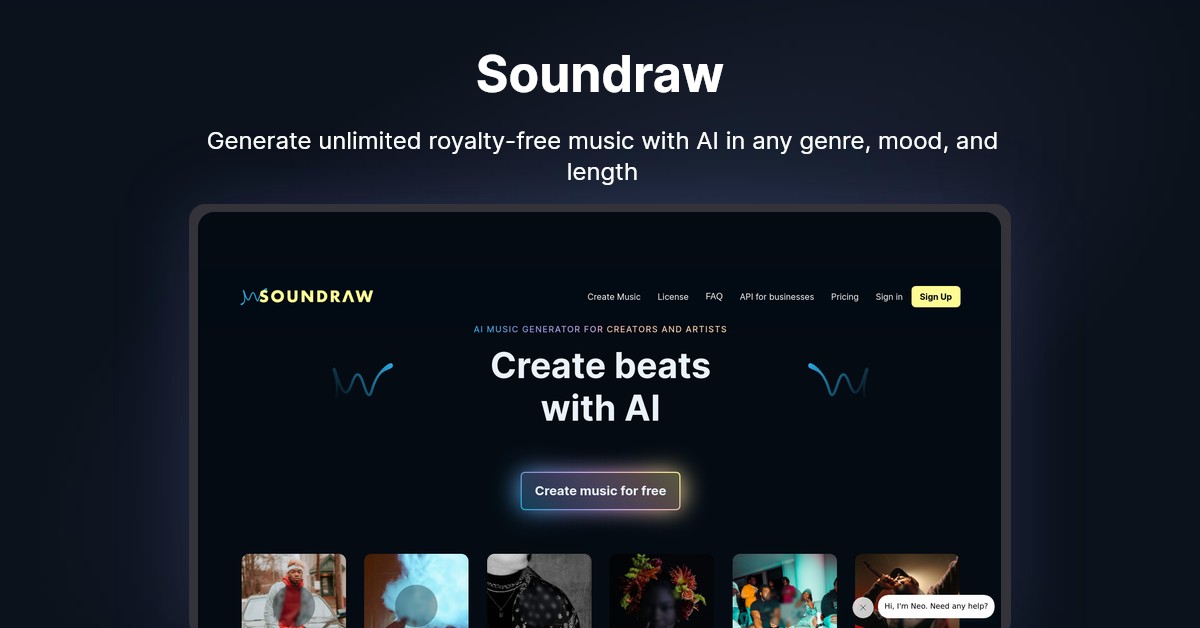Screen dimensions: 1200x628
Task: Open the Create Music nav item
Action: [x=614, y=297]
